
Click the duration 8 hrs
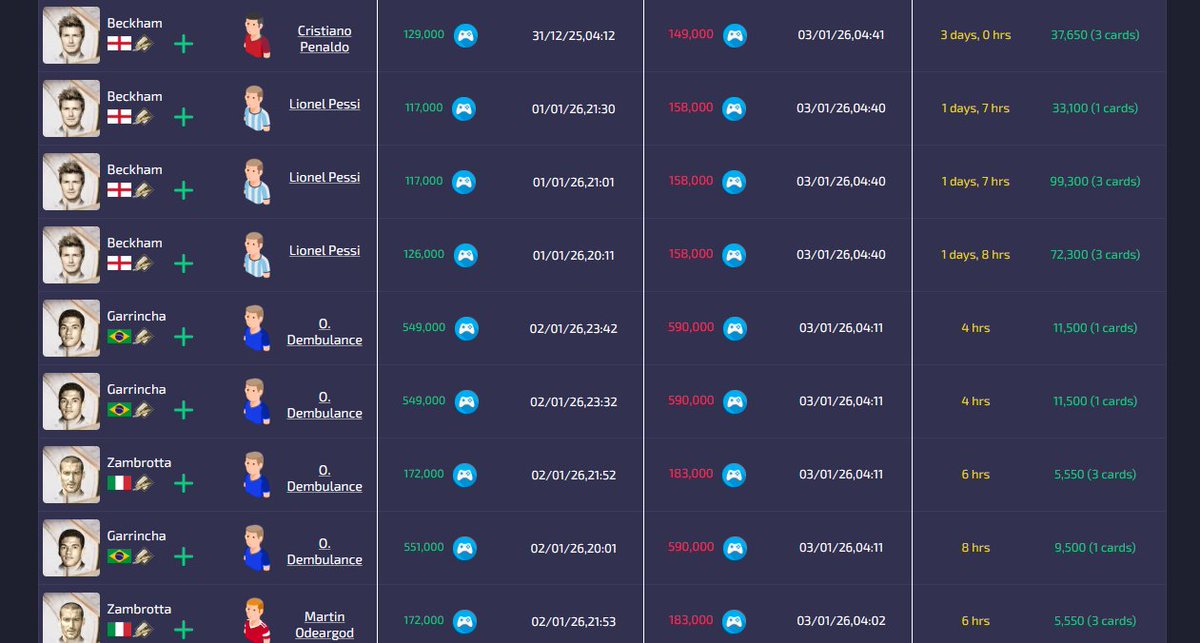tap(975, 548)
